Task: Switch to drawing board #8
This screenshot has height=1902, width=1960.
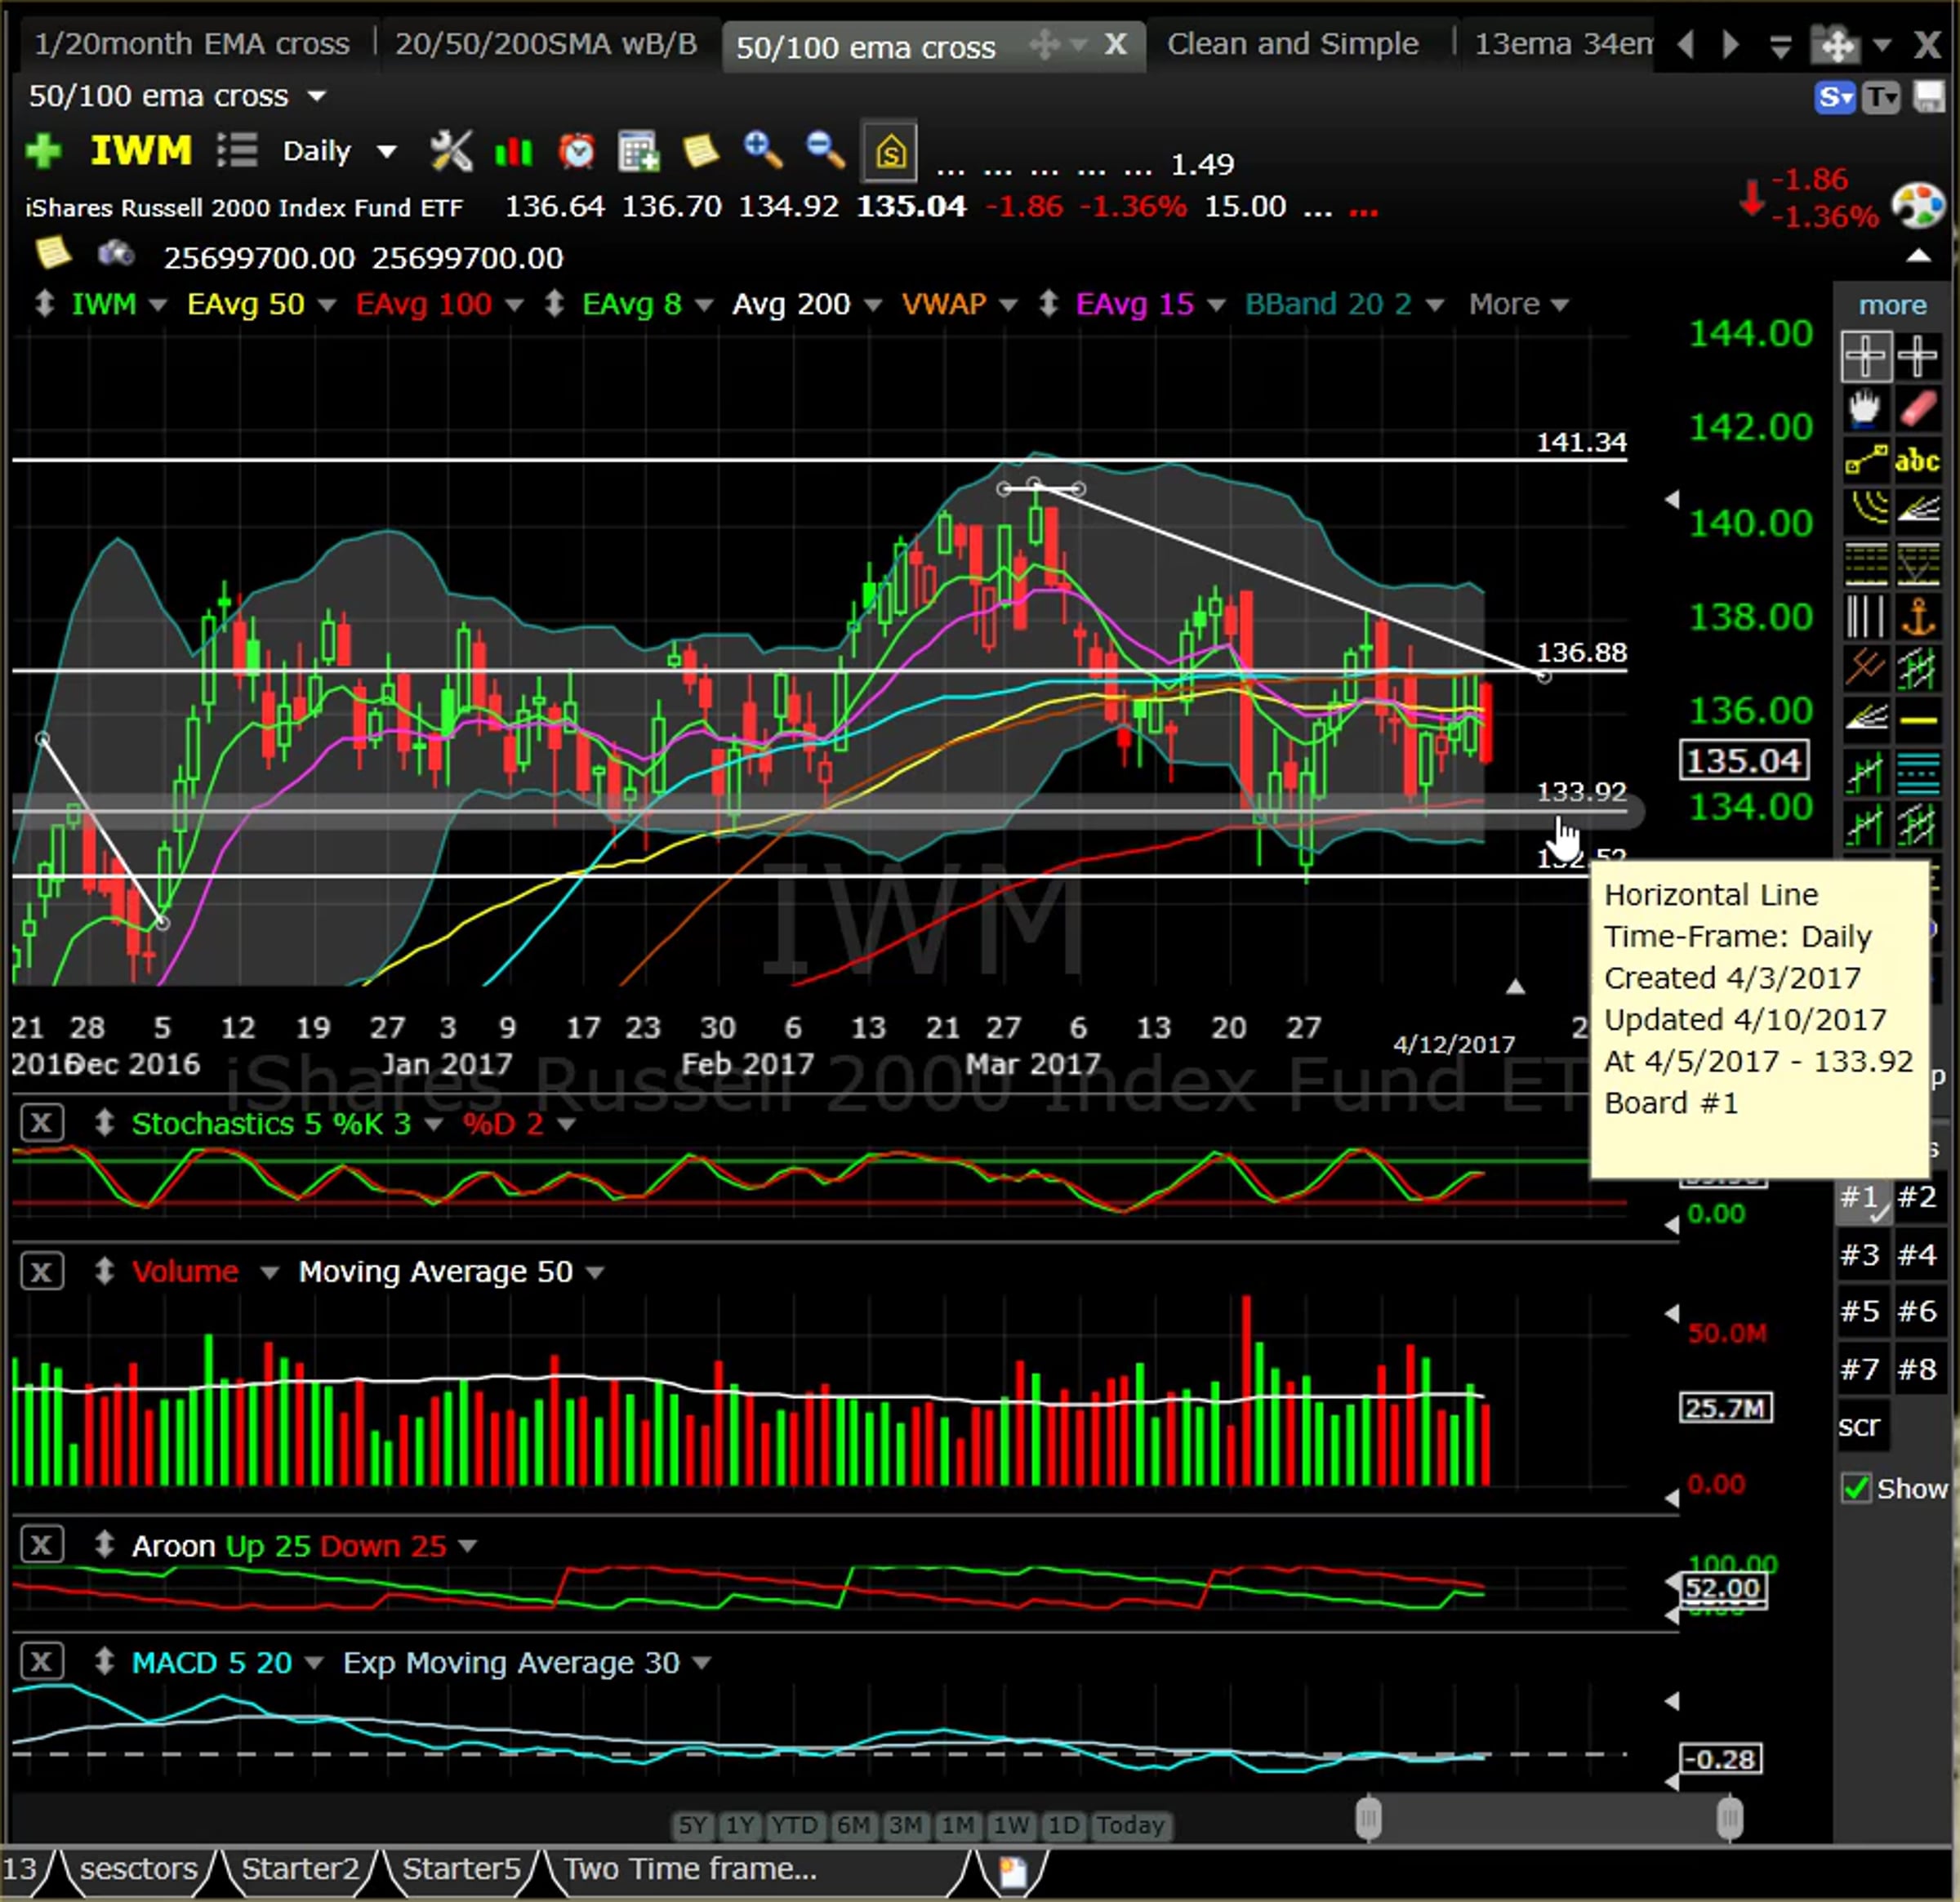Action: pyautogui.click(x=1917, y=1369)
